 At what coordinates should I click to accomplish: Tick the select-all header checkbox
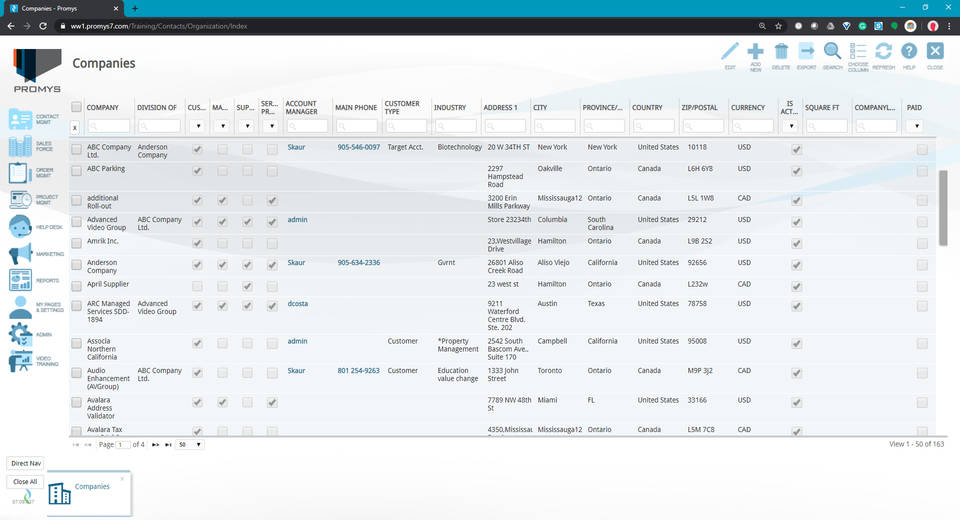(76, 107)
